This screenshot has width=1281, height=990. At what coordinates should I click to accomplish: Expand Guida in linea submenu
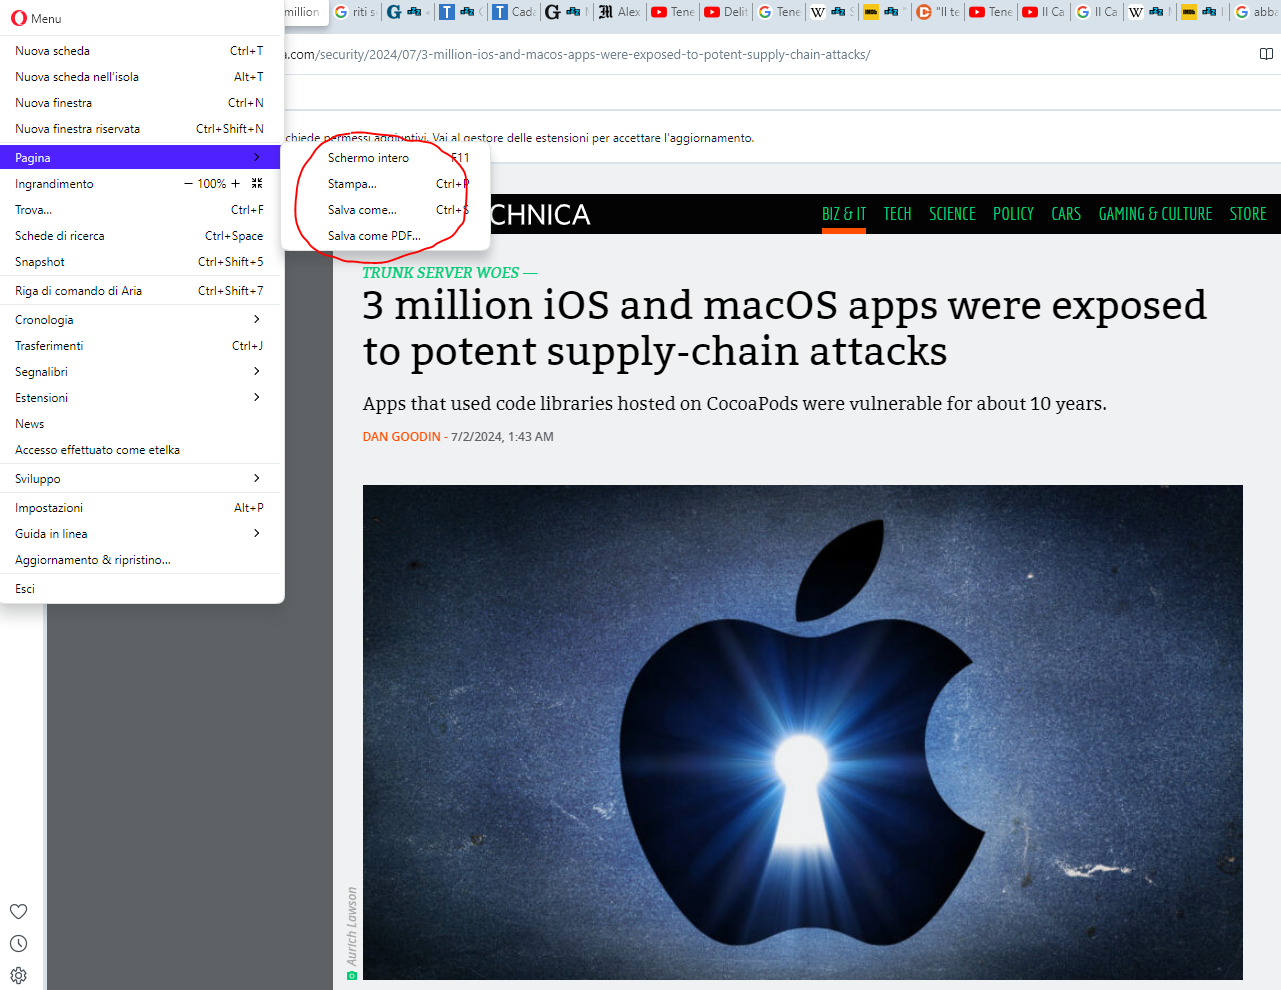140,534
